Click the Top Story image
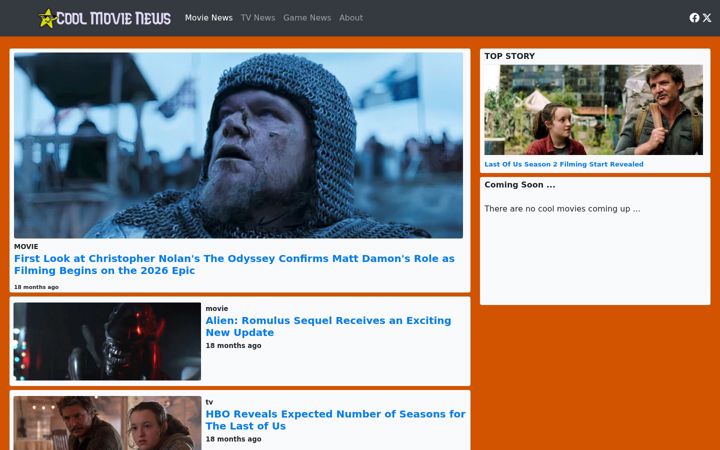720x450 pixels. (593, 110)
